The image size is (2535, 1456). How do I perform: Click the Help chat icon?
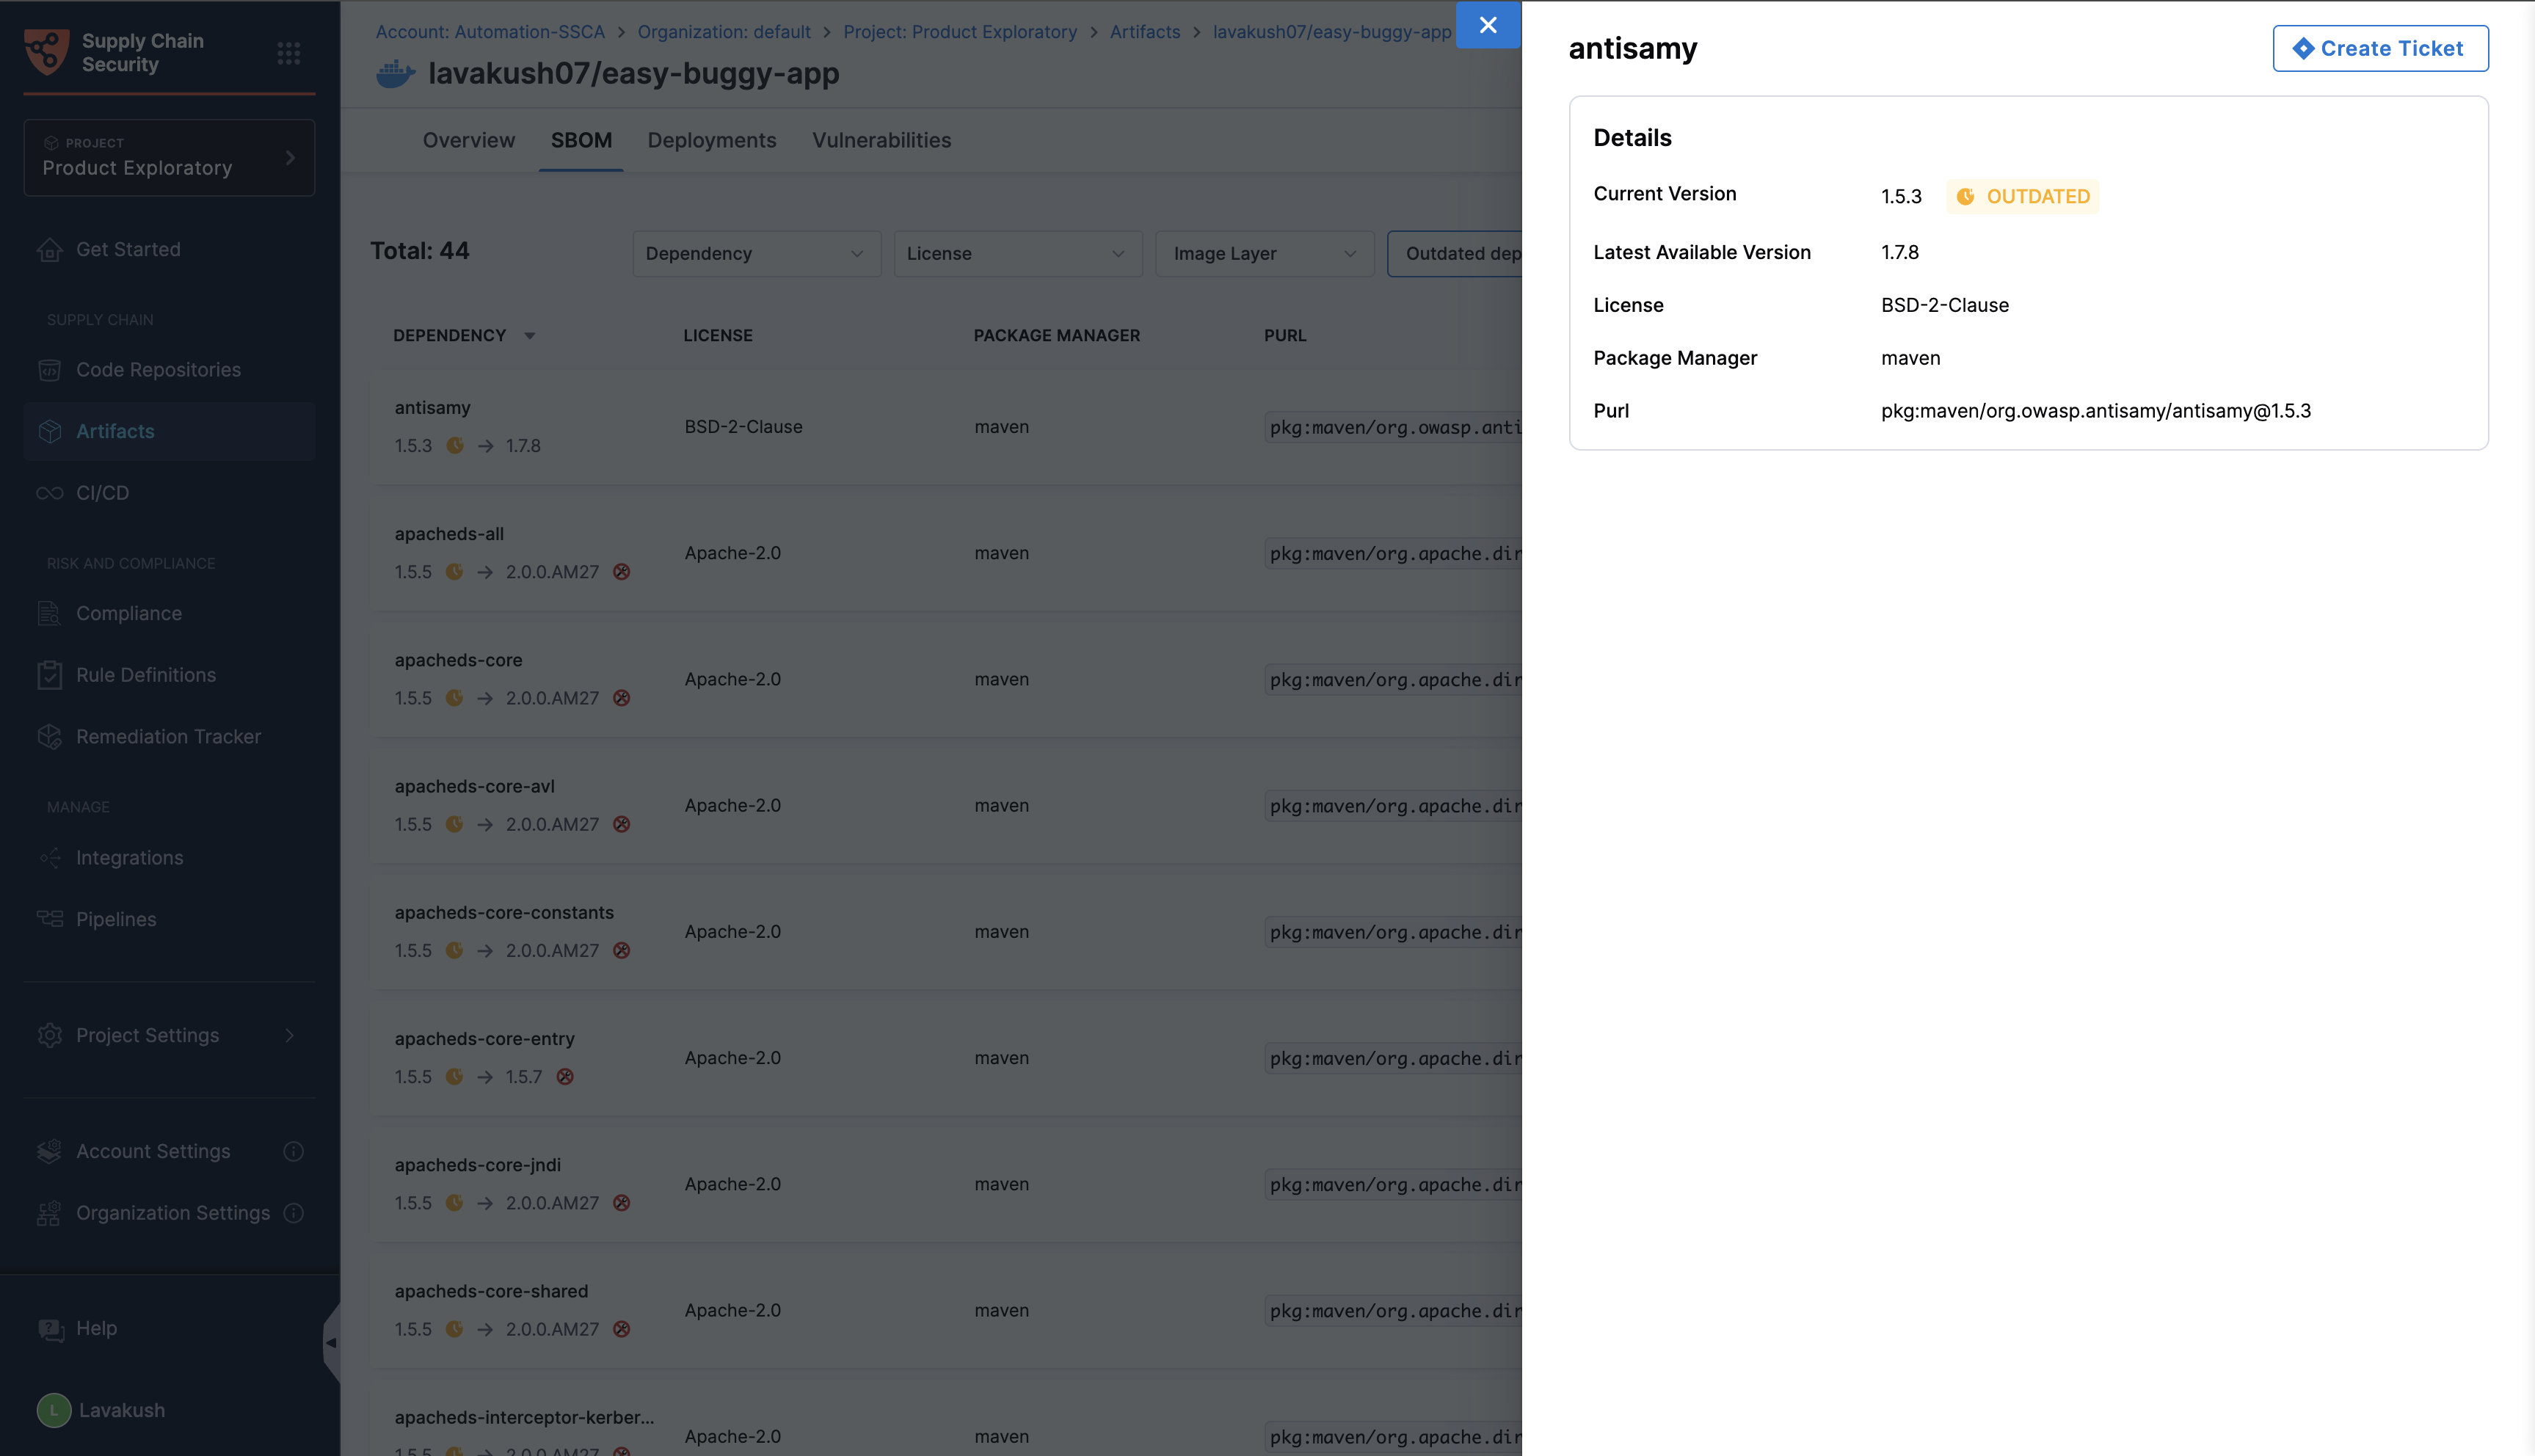(x=50, y=1329)
